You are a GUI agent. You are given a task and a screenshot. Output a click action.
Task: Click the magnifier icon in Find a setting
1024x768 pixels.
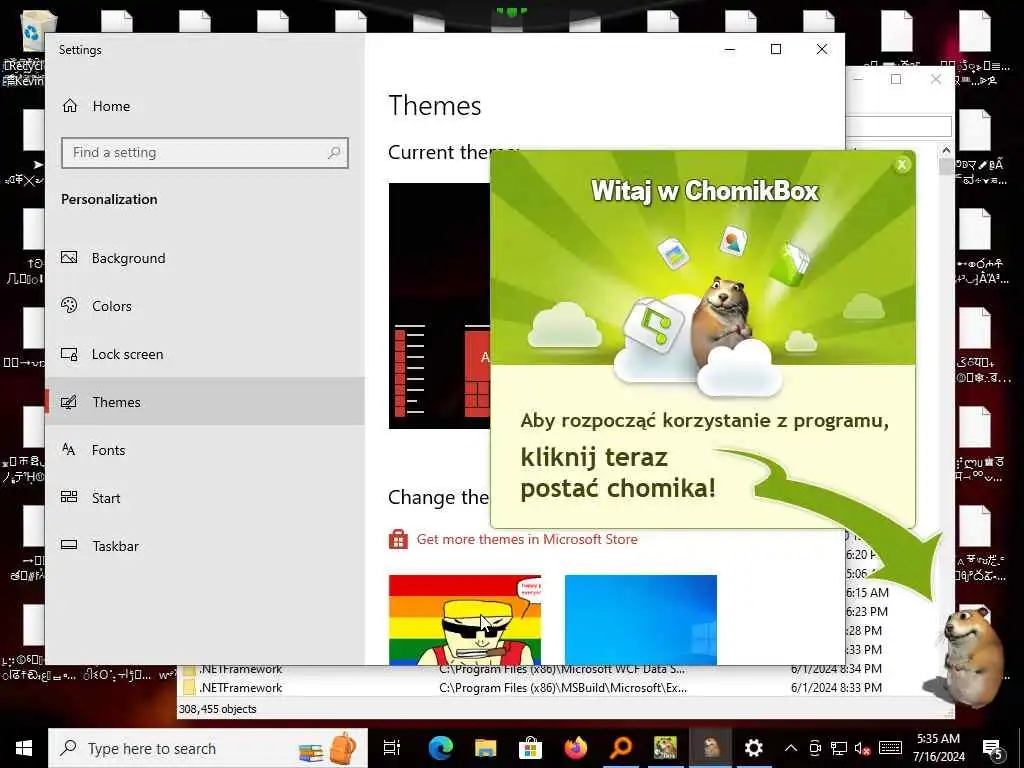tap(334, 153)
